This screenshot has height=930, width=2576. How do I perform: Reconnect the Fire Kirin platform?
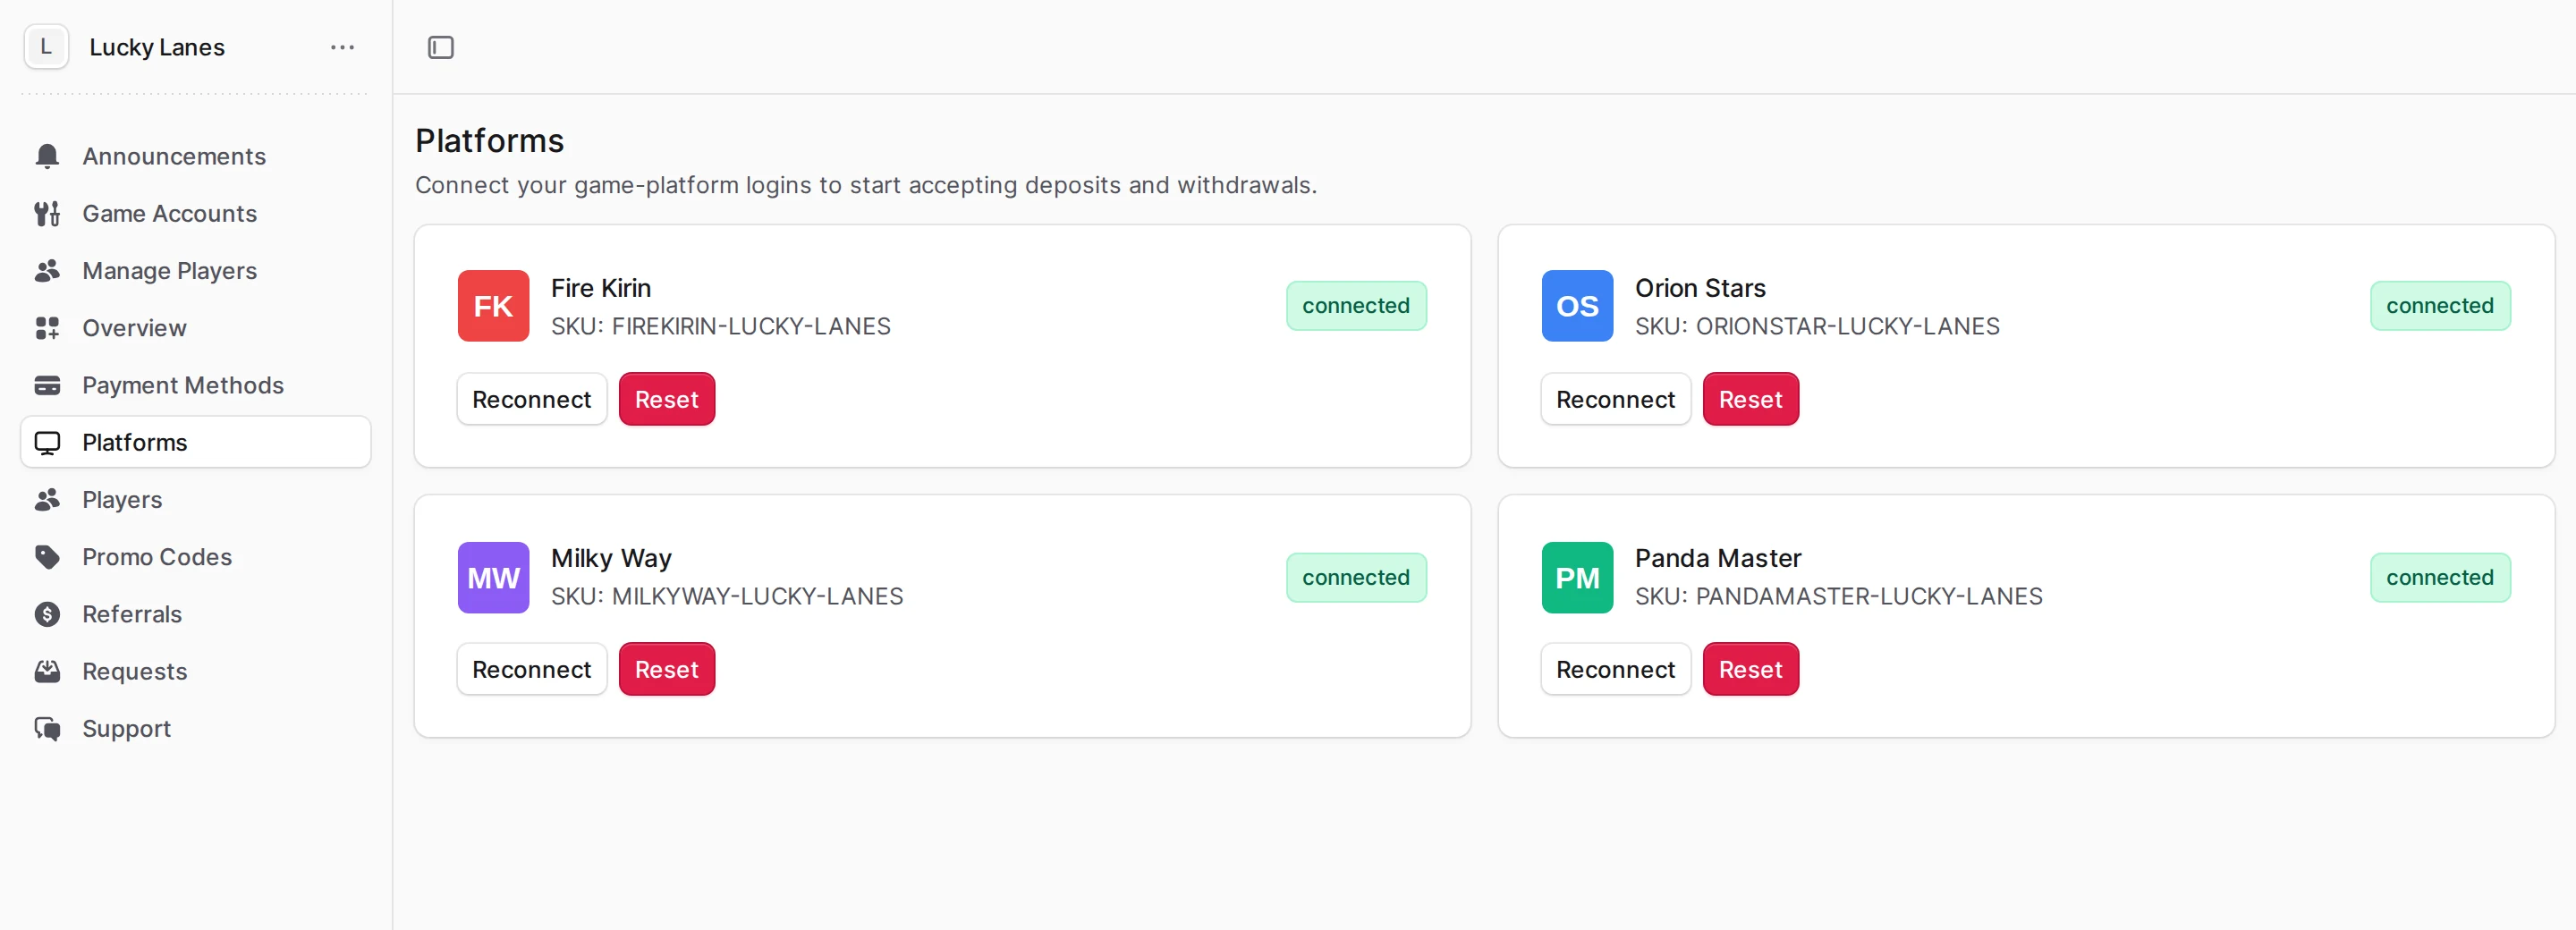(x=532, y=399)
